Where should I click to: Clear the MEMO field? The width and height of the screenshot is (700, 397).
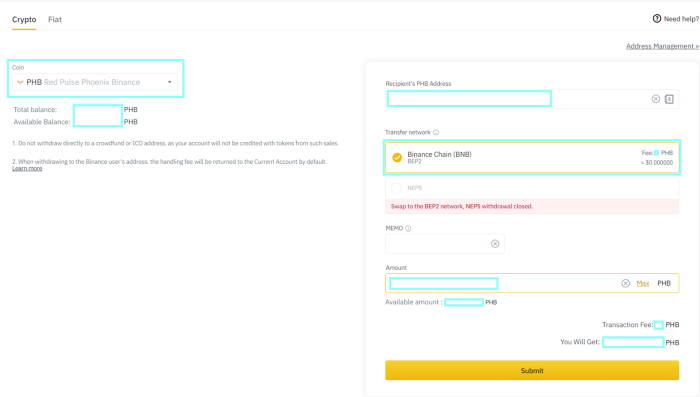495,244
